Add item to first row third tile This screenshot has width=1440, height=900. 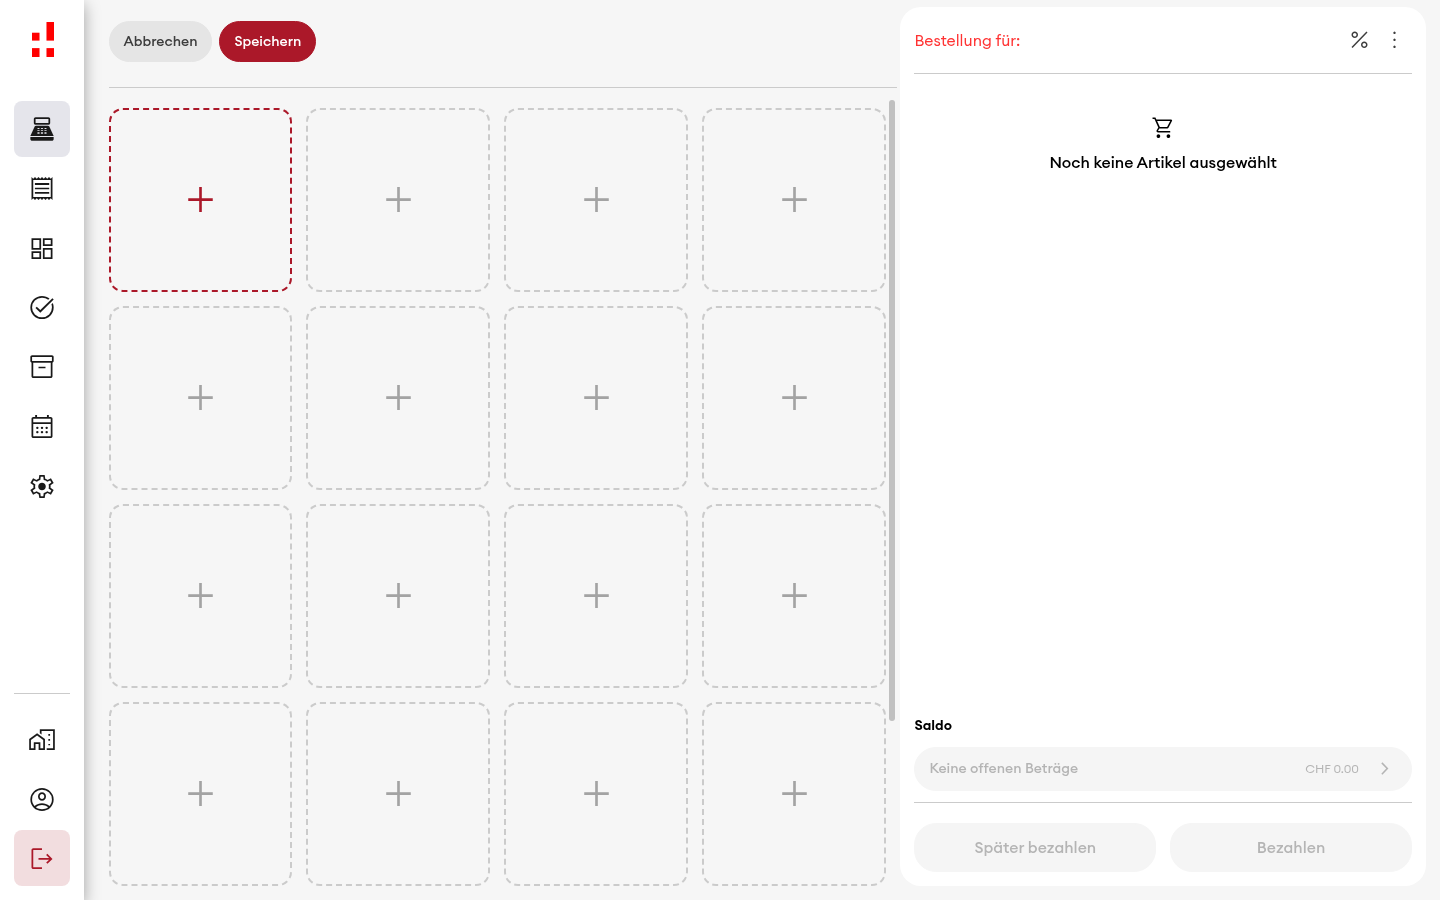click(596, 200)
